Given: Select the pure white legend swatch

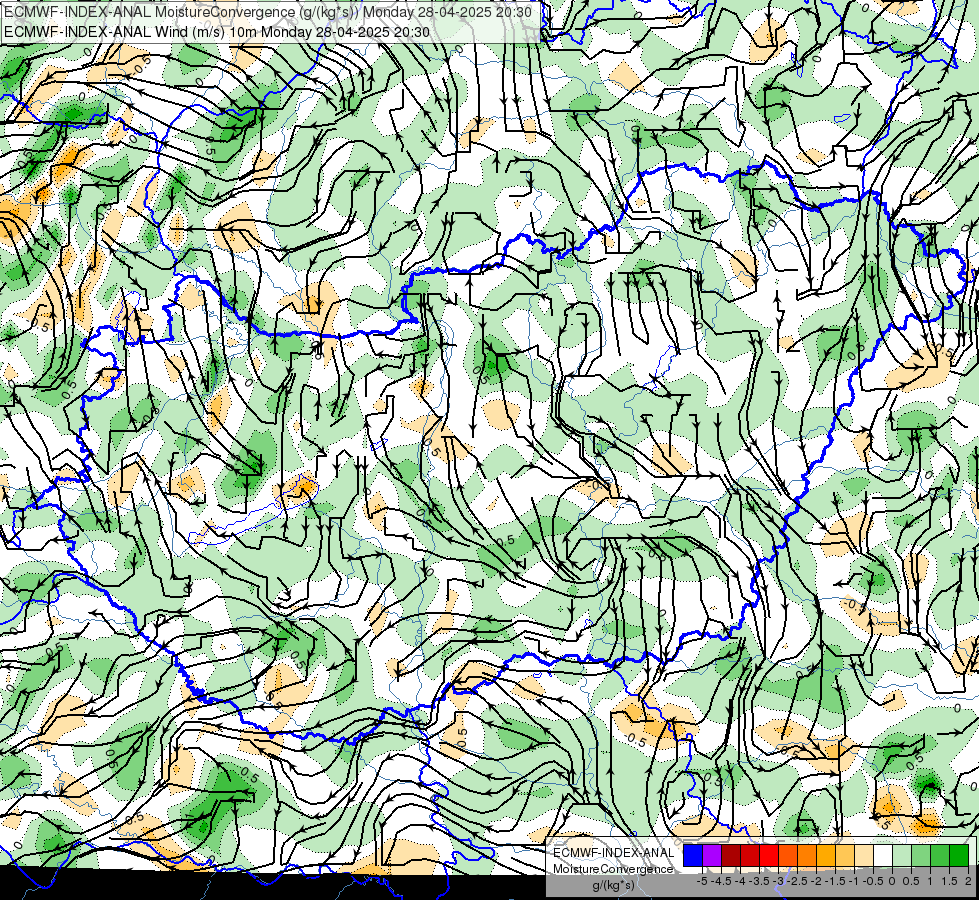Looking at the screenshot, I should pyautogui.click(x=883, y=855).
